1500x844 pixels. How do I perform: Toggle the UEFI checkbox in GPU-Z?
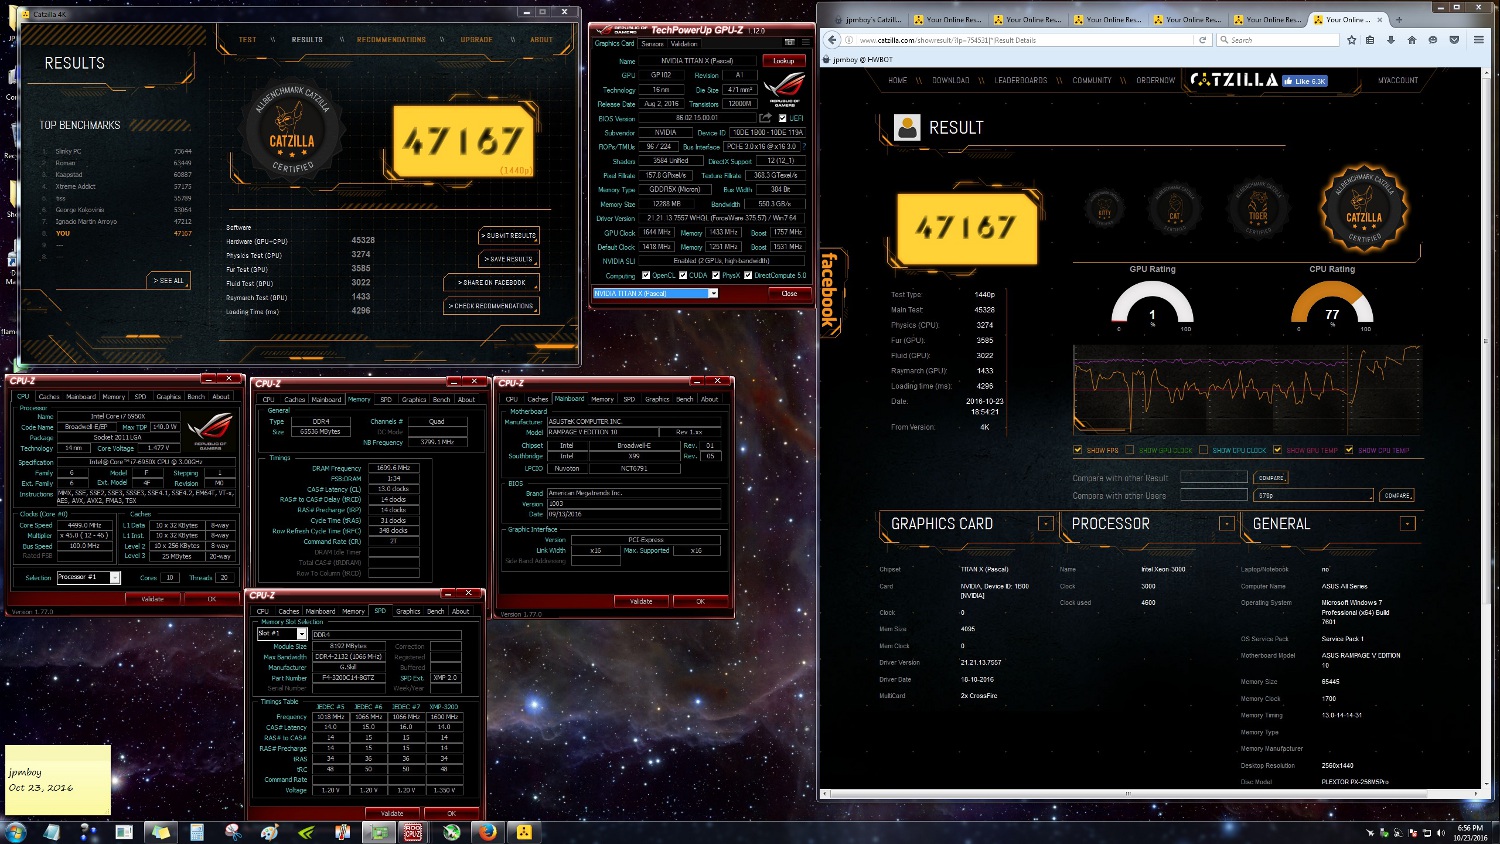click(783, 118)
